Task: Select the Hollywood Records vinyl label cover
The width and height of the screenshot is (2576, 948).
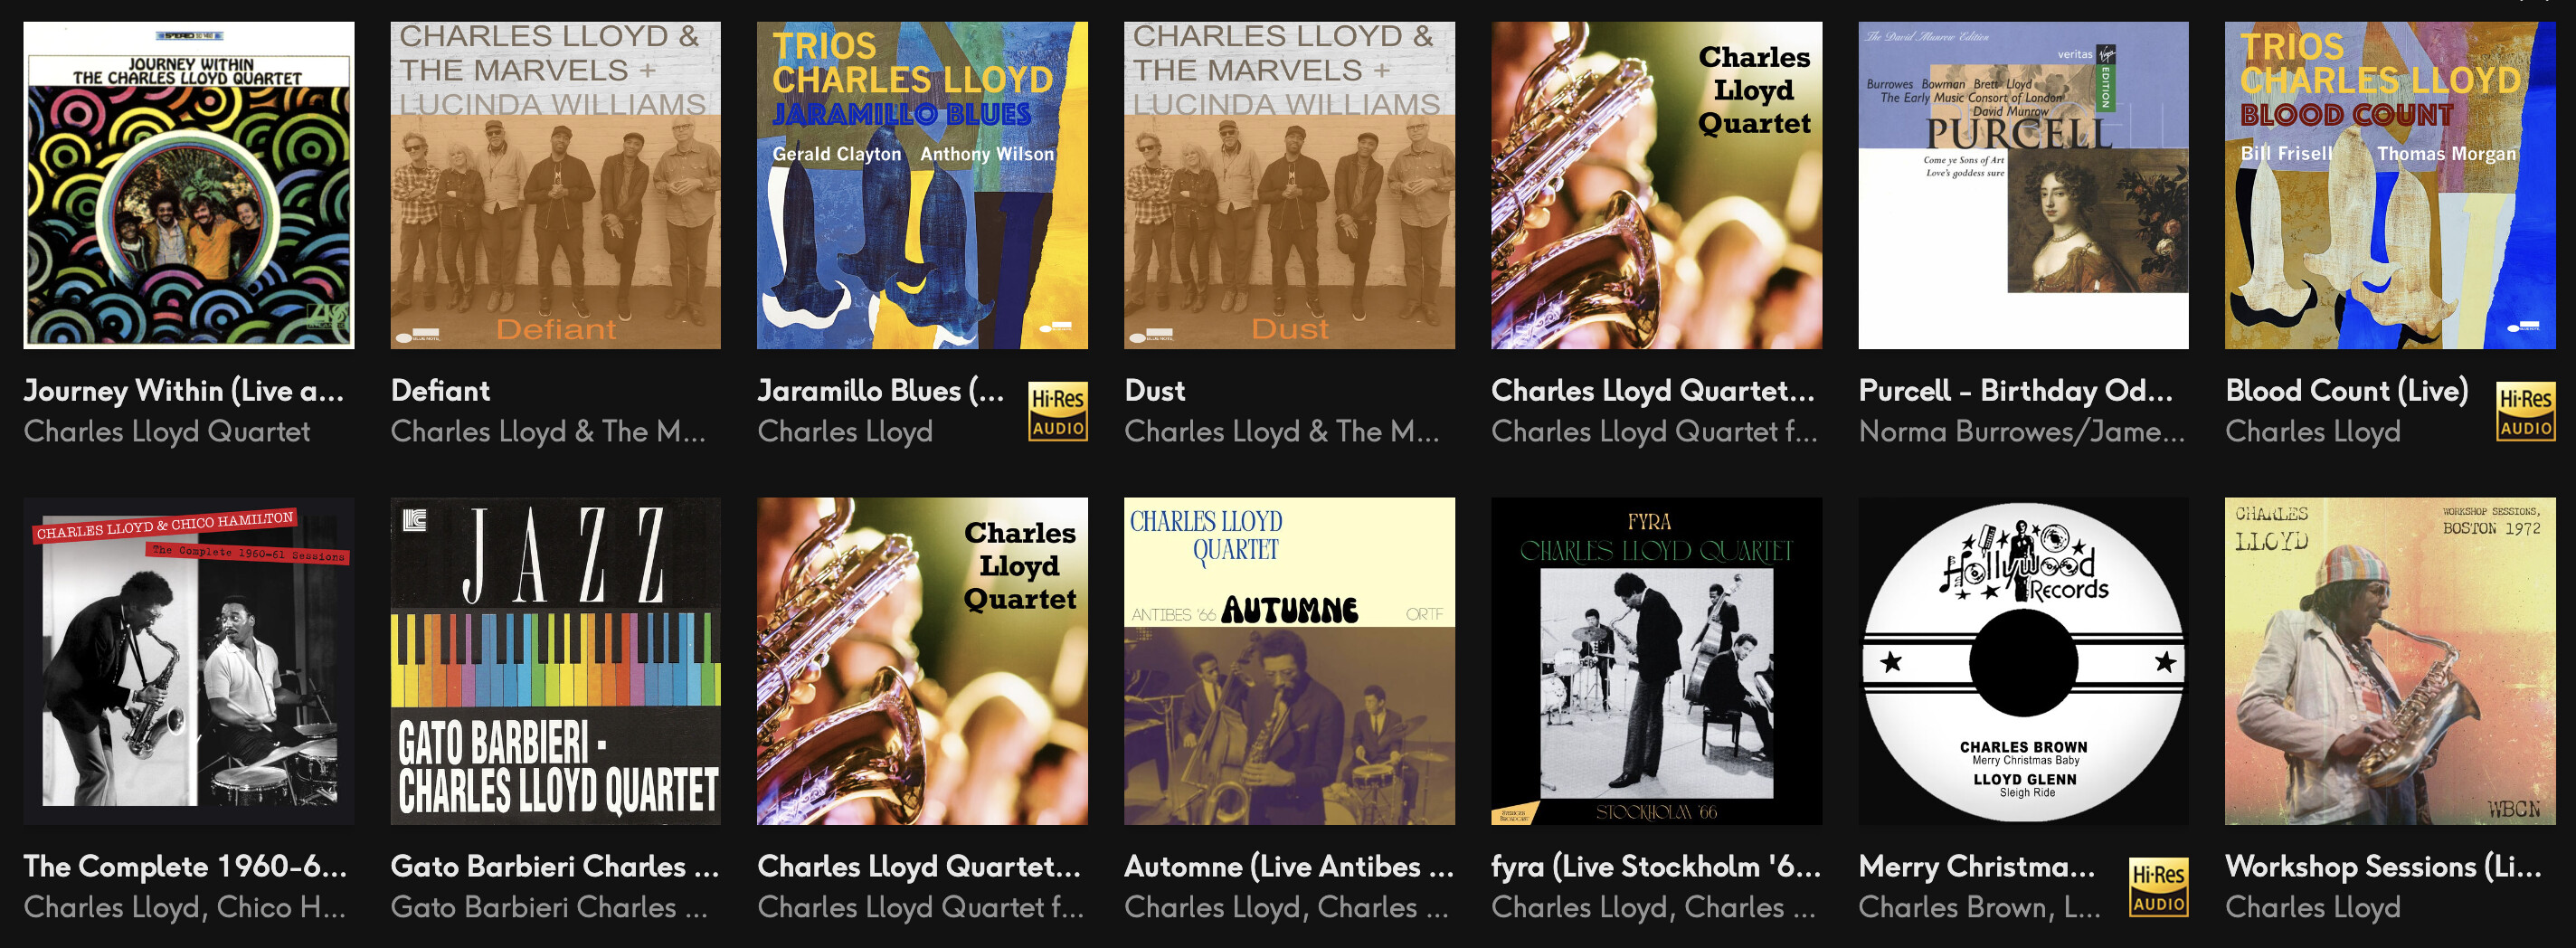Action: (2023, 661)
